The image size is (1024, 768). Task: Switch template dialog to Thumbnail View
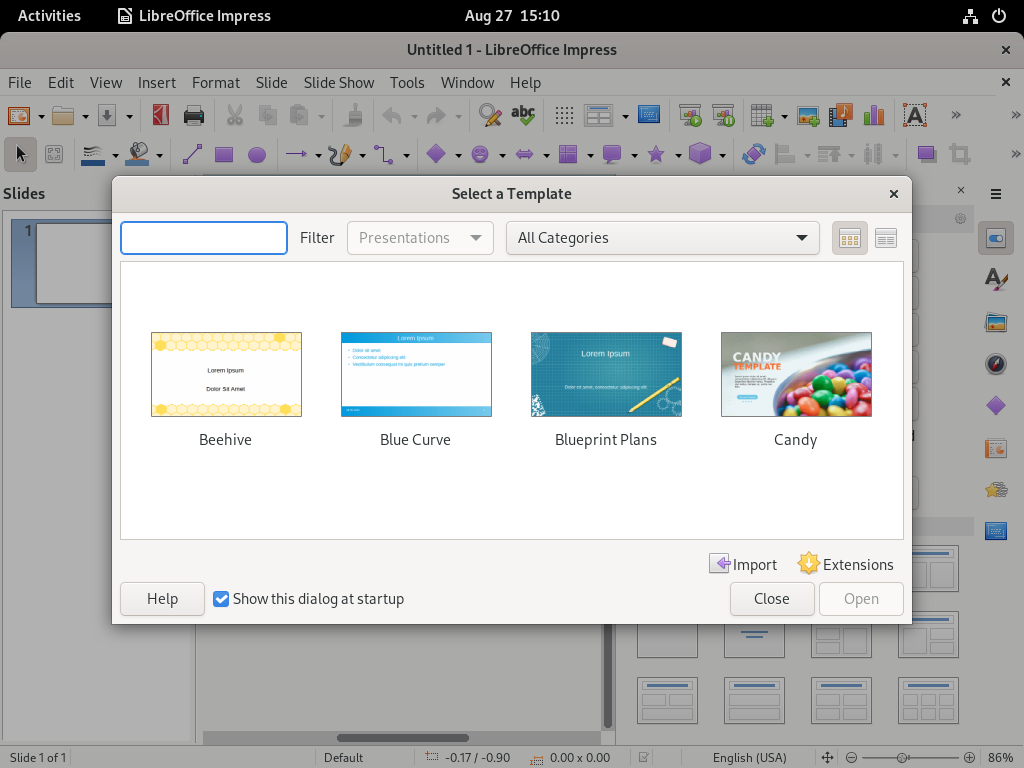[850, 238]
